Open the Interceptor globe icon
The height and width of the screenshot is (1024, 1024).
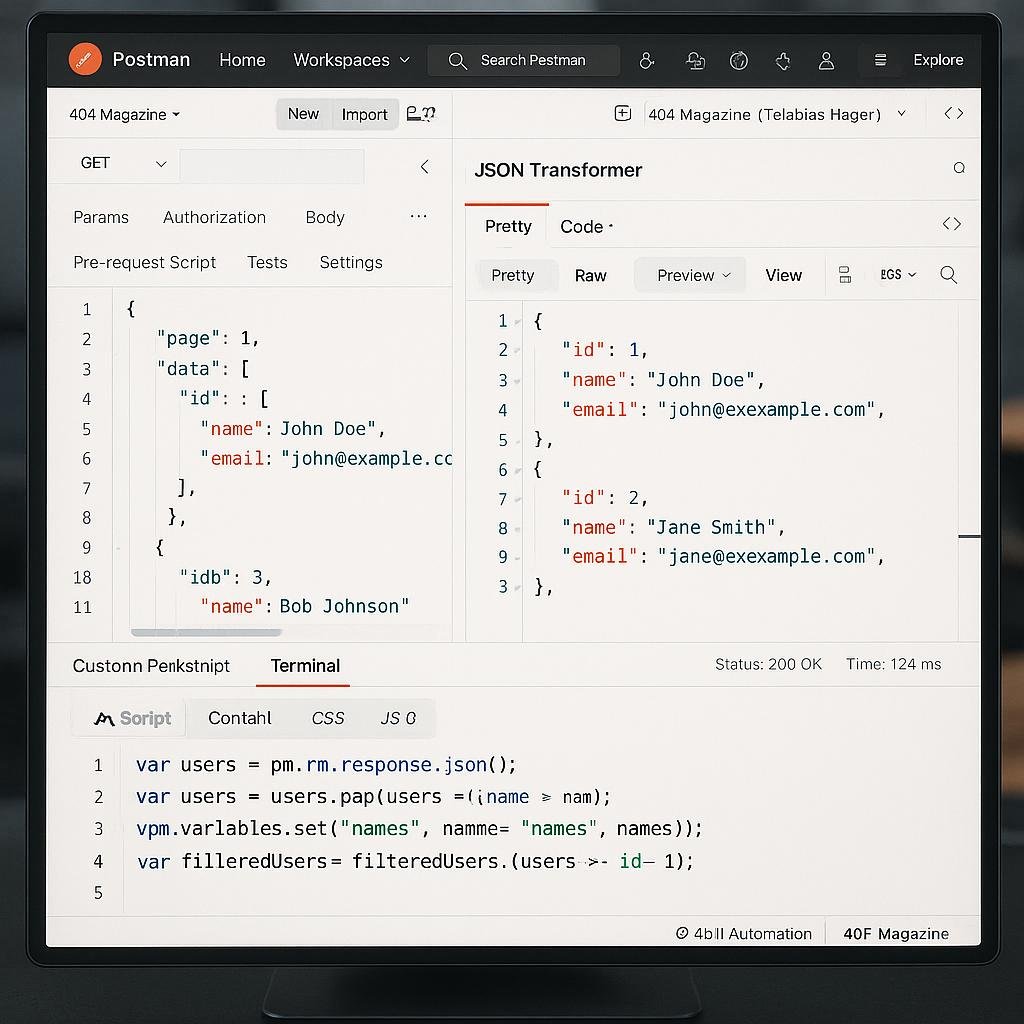(739, 60)
